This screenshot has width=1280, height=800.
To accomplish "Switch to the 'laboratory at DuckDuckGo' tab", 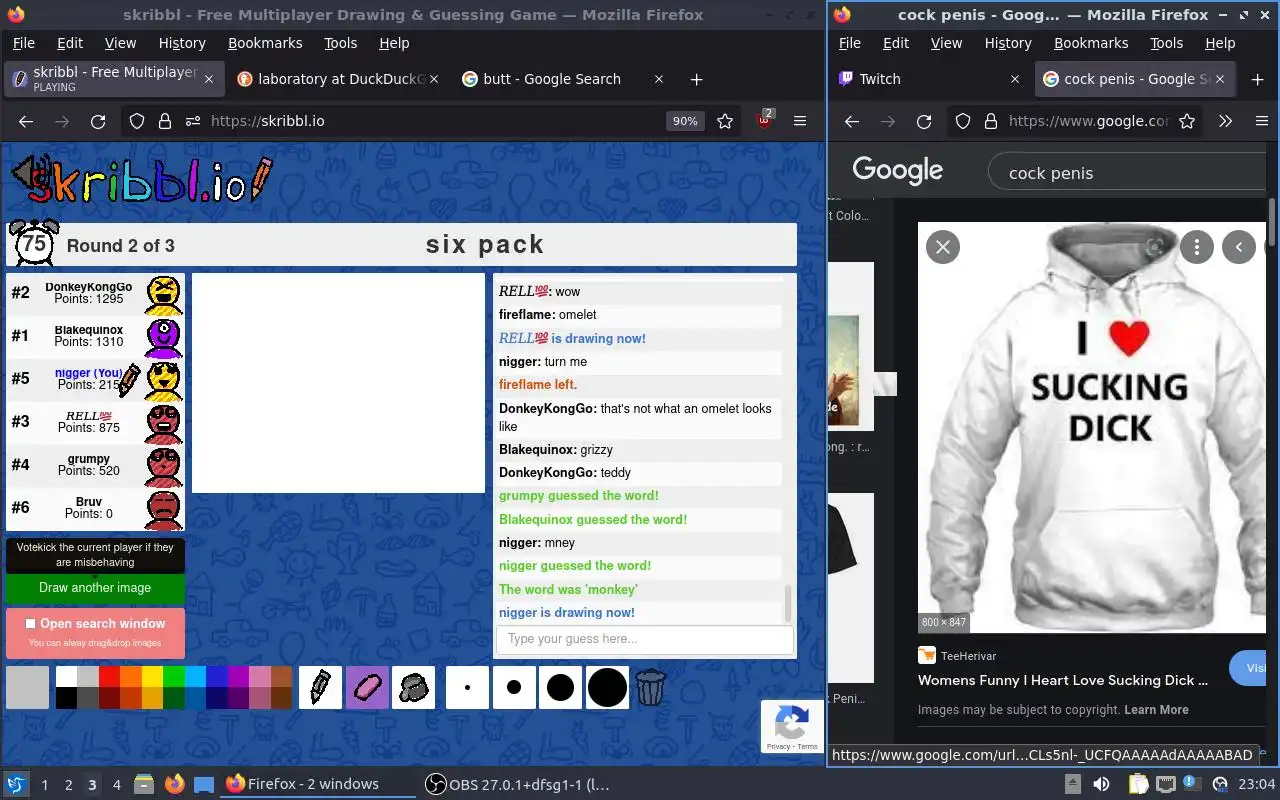I will point(339,79).
